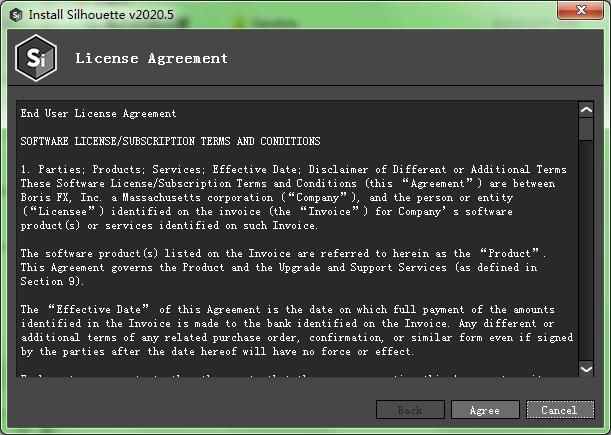Screen dimensions: 611x435
Task: Click the Install Silhouette v2020.5 title text
Action: click(x=101, y=15)
